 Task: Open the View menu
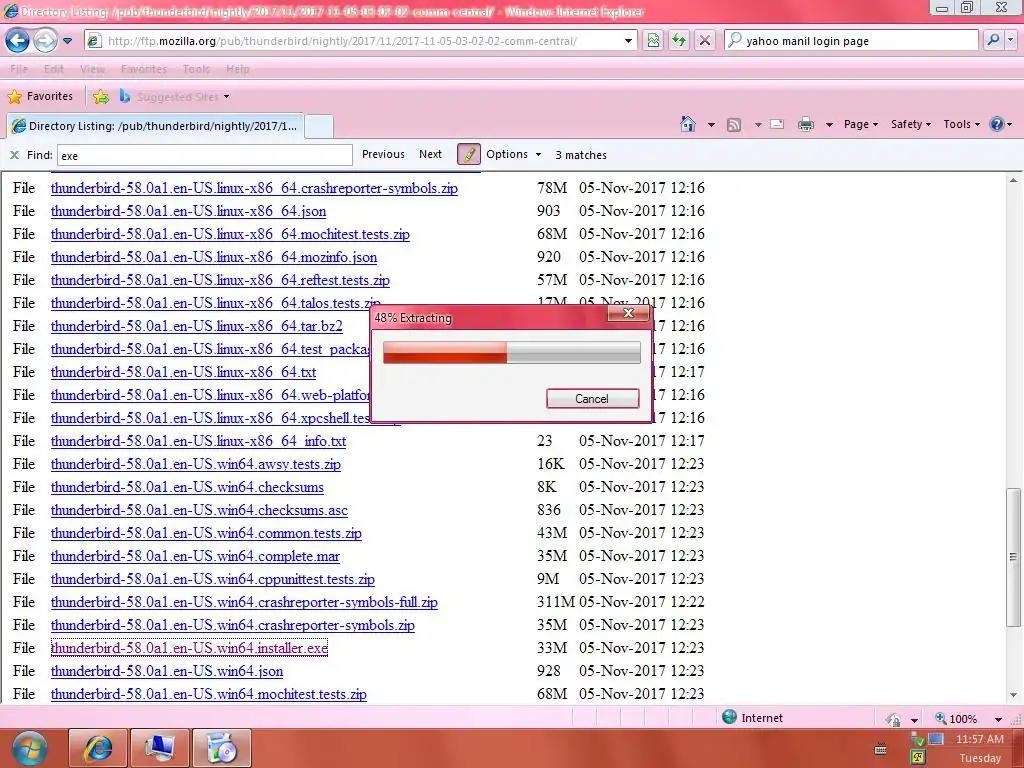point(92,69)
